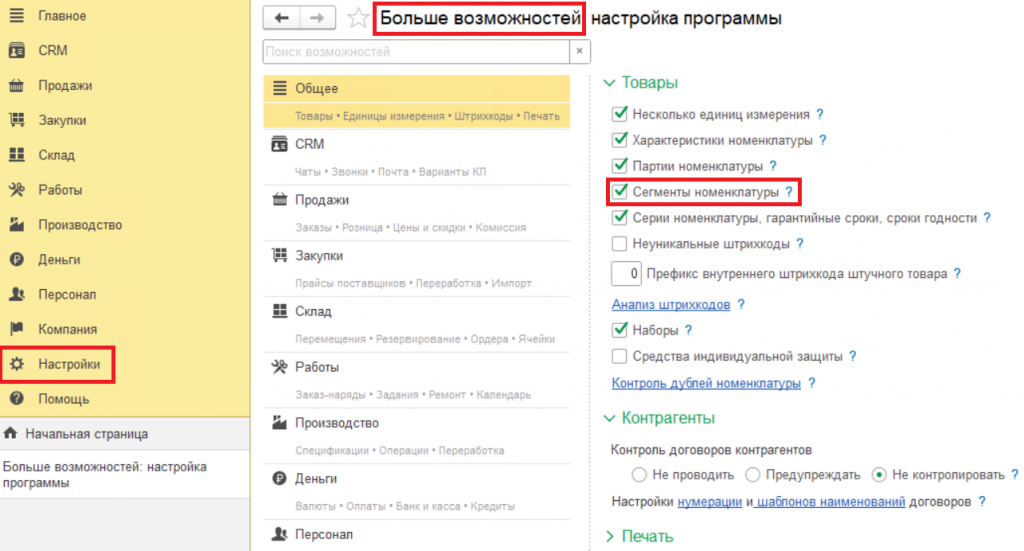Show help for Характеристики номенклатуры
This screenshot has width=1024, height=551.
coord(823,140)
